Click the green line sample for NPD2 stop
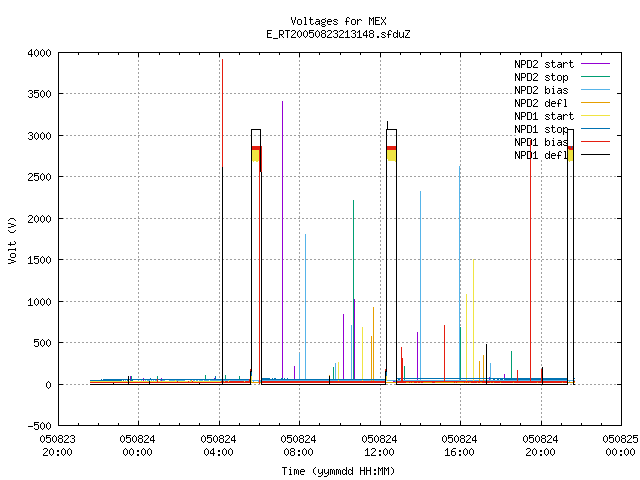The width and height of the screenshot is (640, 480). 595,77
